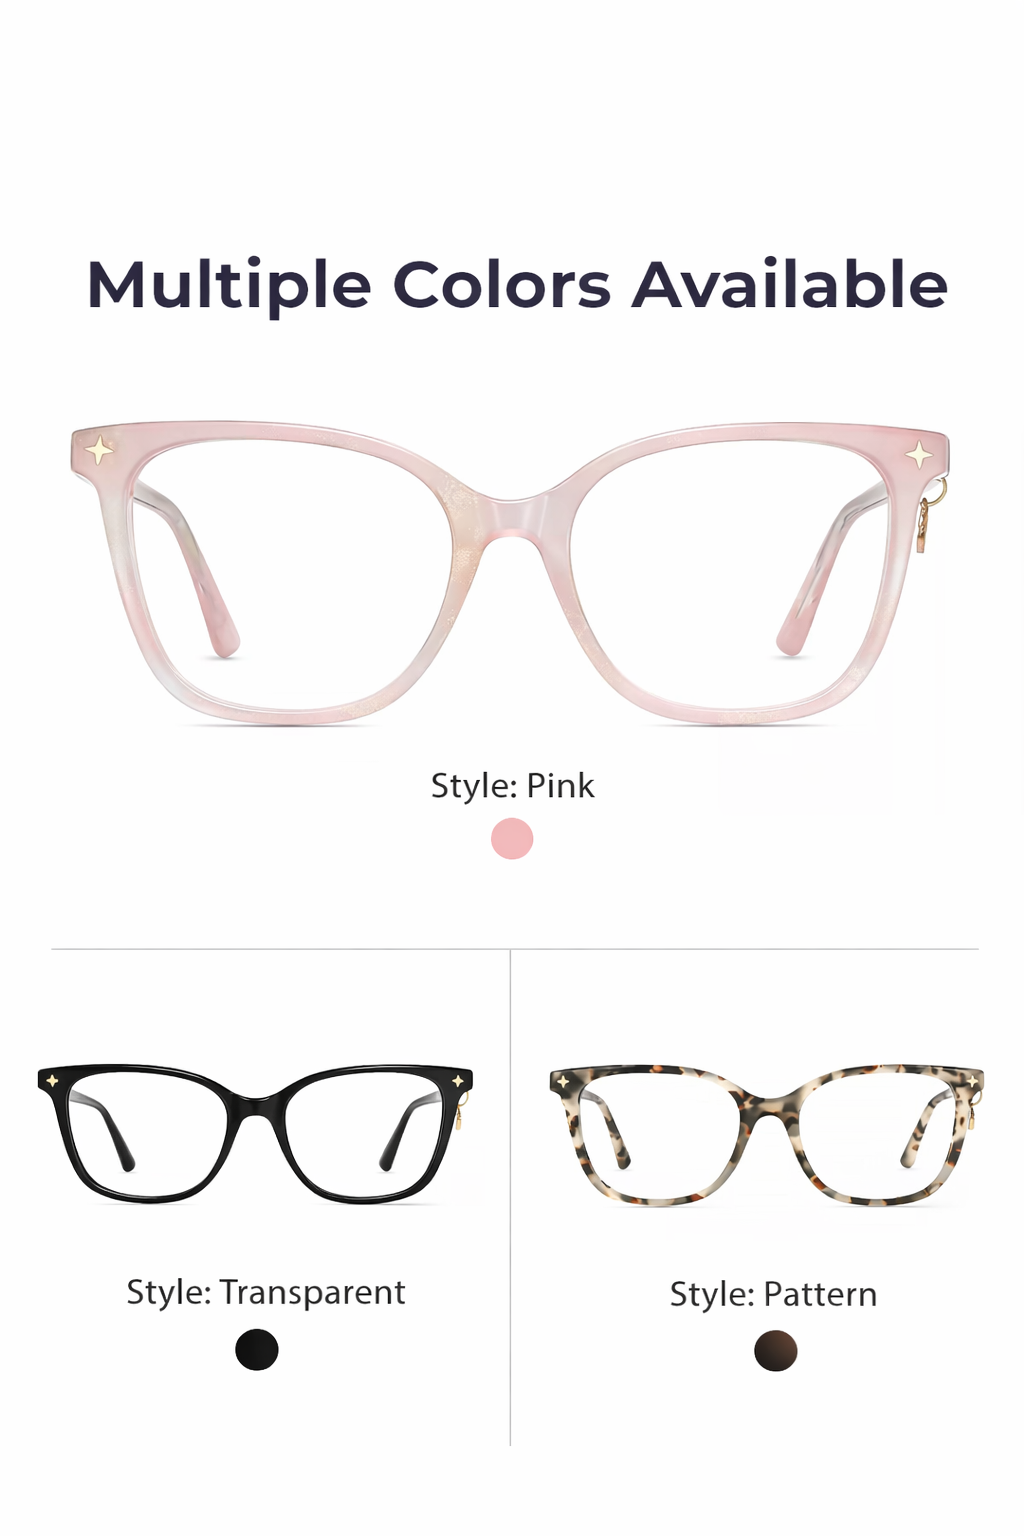Viewport: 1024px width, 1536px height.
Task: Click right gold star on pink frame
Action: [x=919, y=455]
